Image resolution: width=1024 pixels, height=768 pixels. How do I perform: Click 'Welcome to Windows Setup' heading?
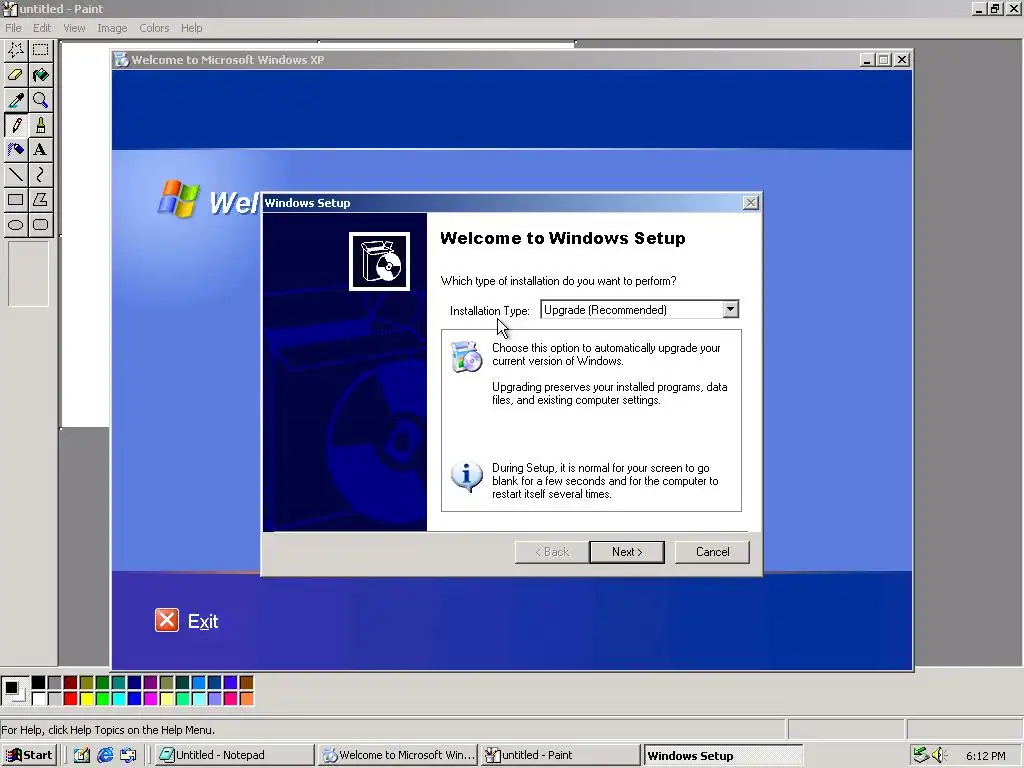pos(563,238)
